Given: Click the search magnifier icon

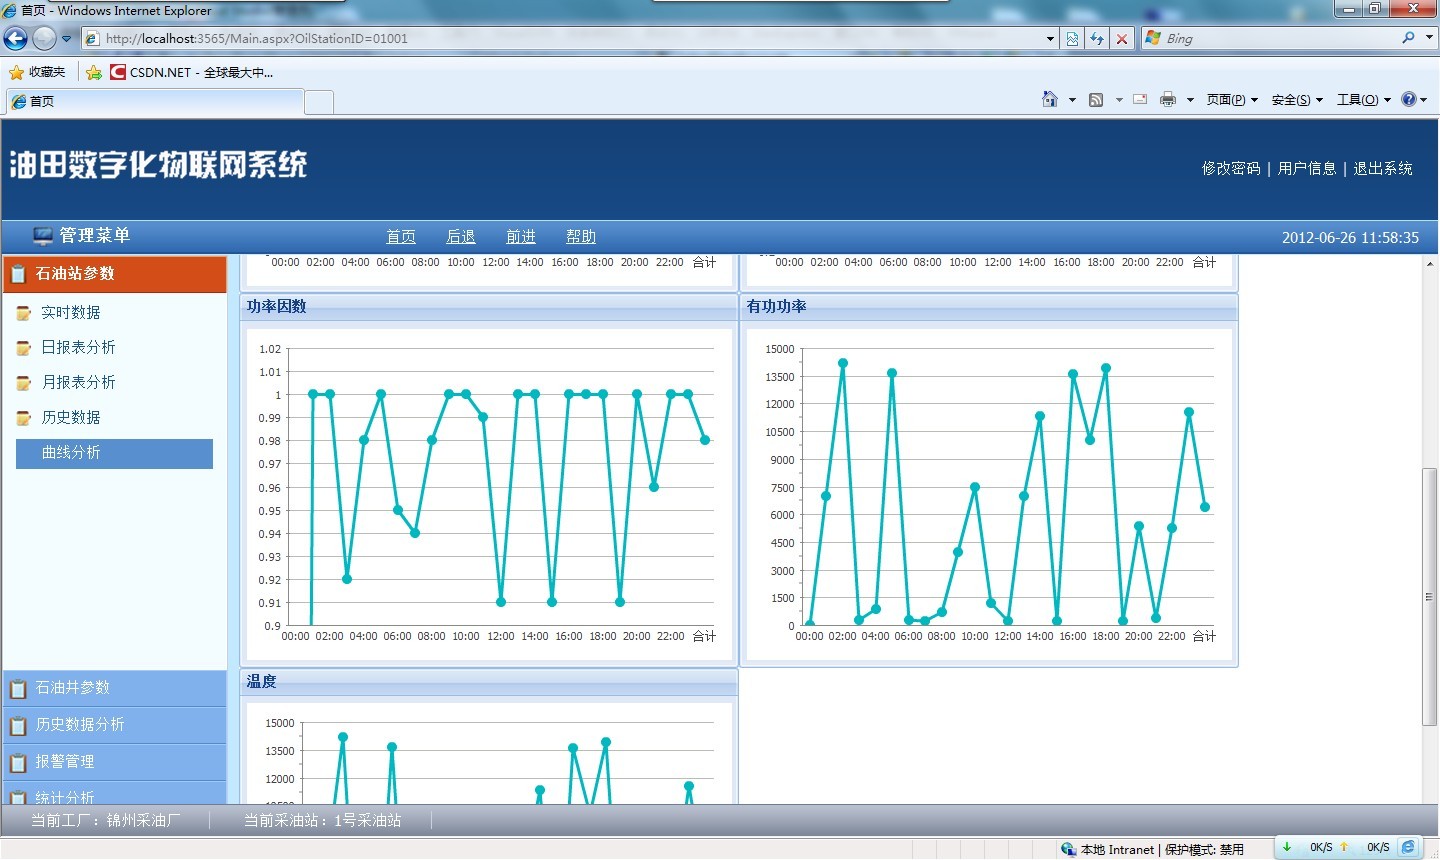Looking at the screenshot, I should tap(1408, 38).
